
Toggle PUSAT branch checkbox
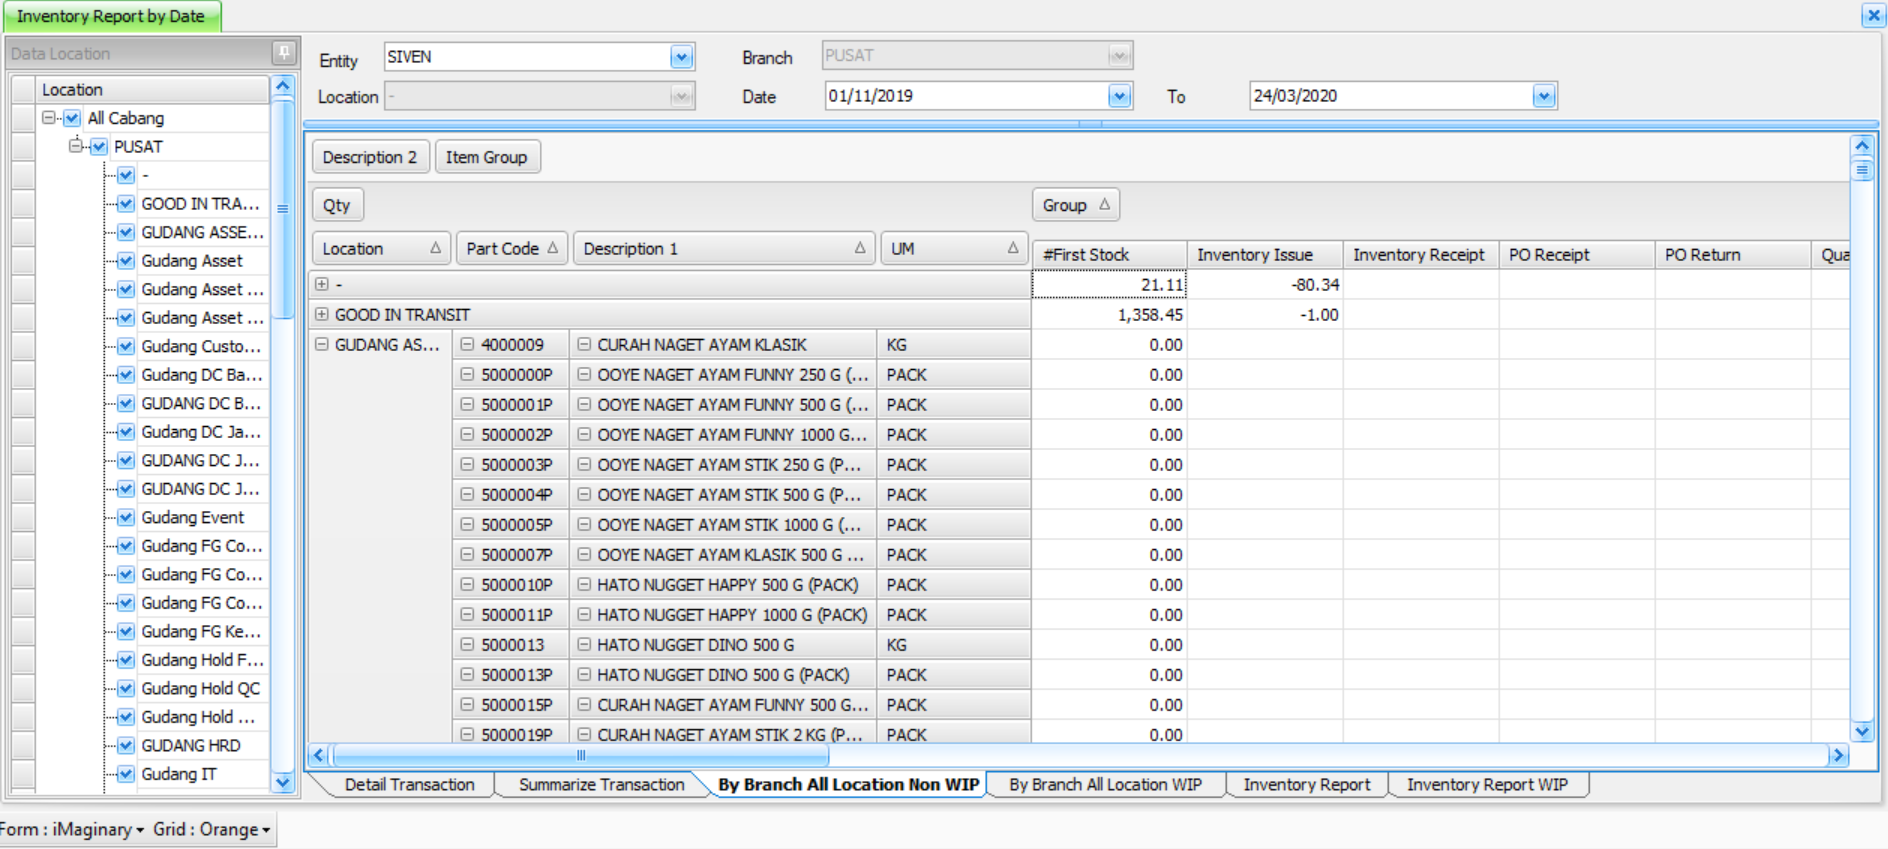point(99,147)
